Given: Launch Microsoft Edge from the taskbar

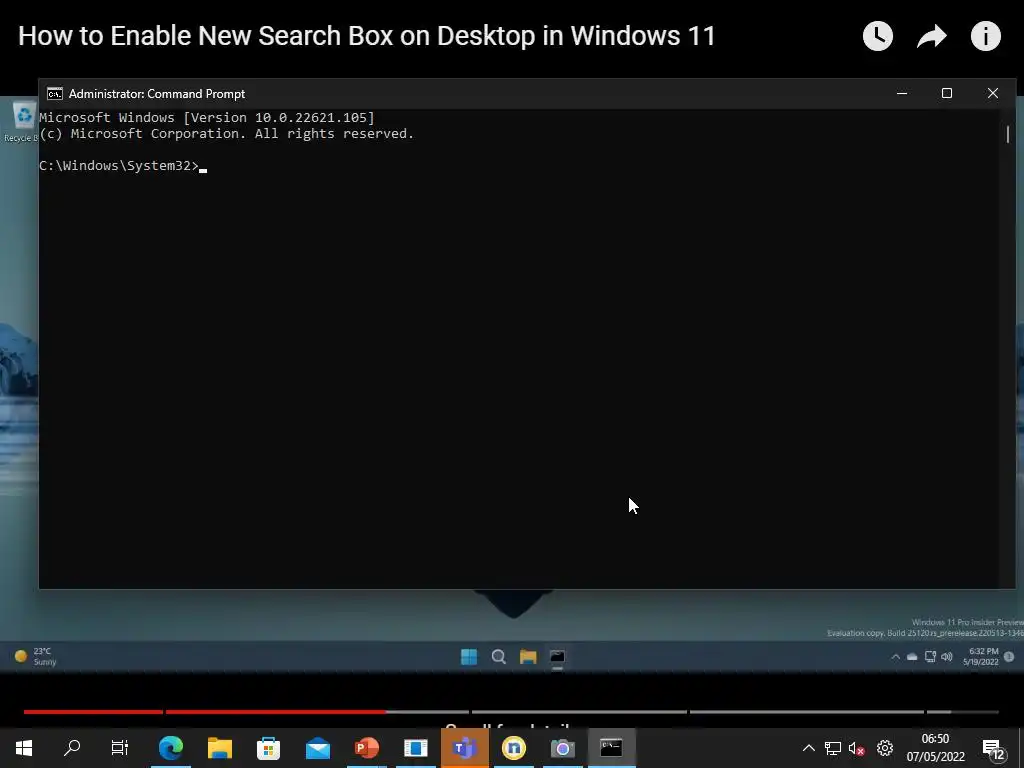Looking at the screenshot, I should click(171, 748).
